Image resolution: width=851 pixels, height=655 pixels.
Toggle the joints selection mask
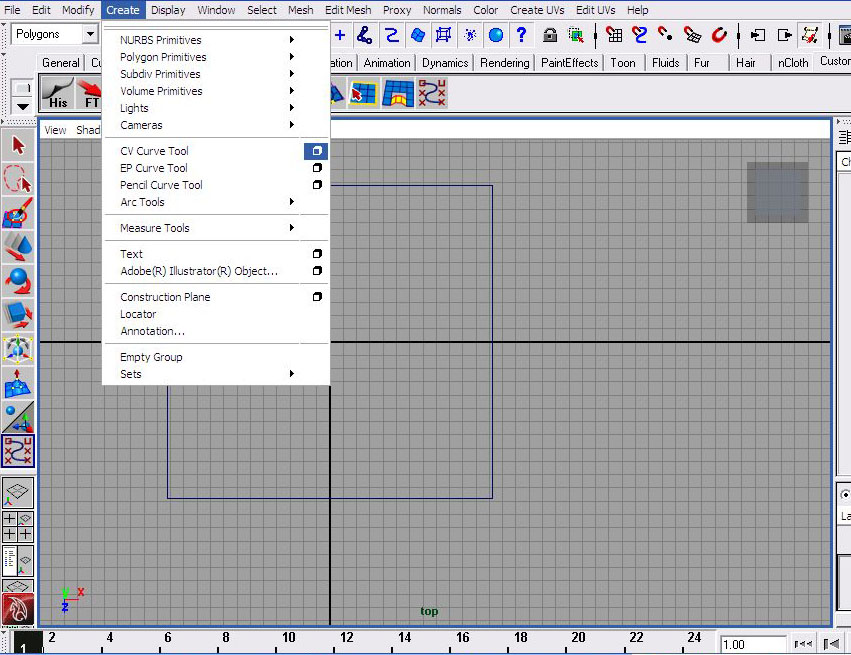point(364,35)
